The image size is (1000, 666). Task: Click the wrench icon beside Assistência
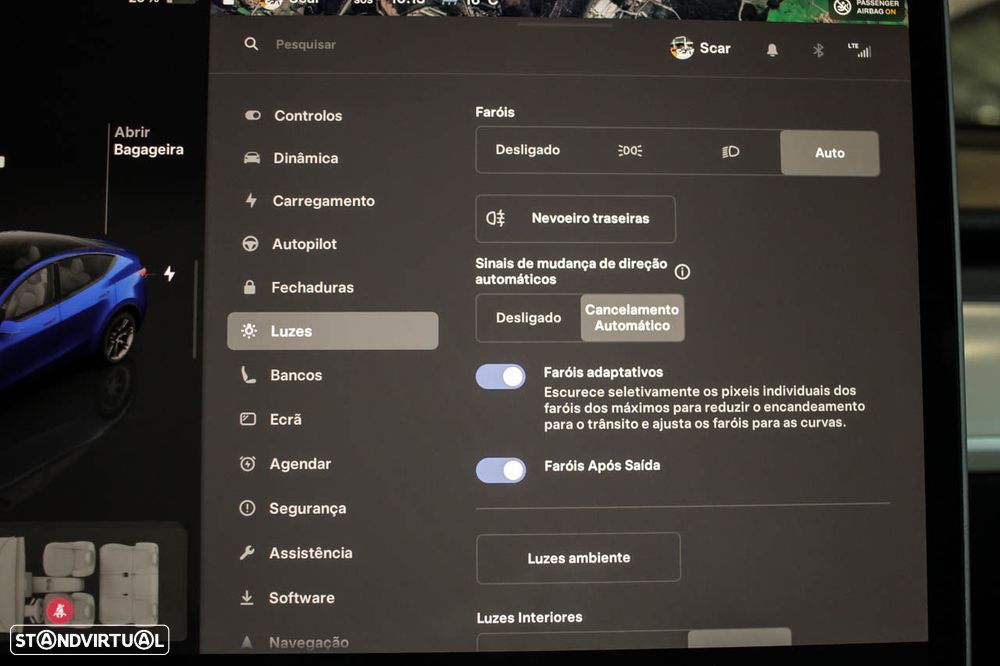click(247, 553)
